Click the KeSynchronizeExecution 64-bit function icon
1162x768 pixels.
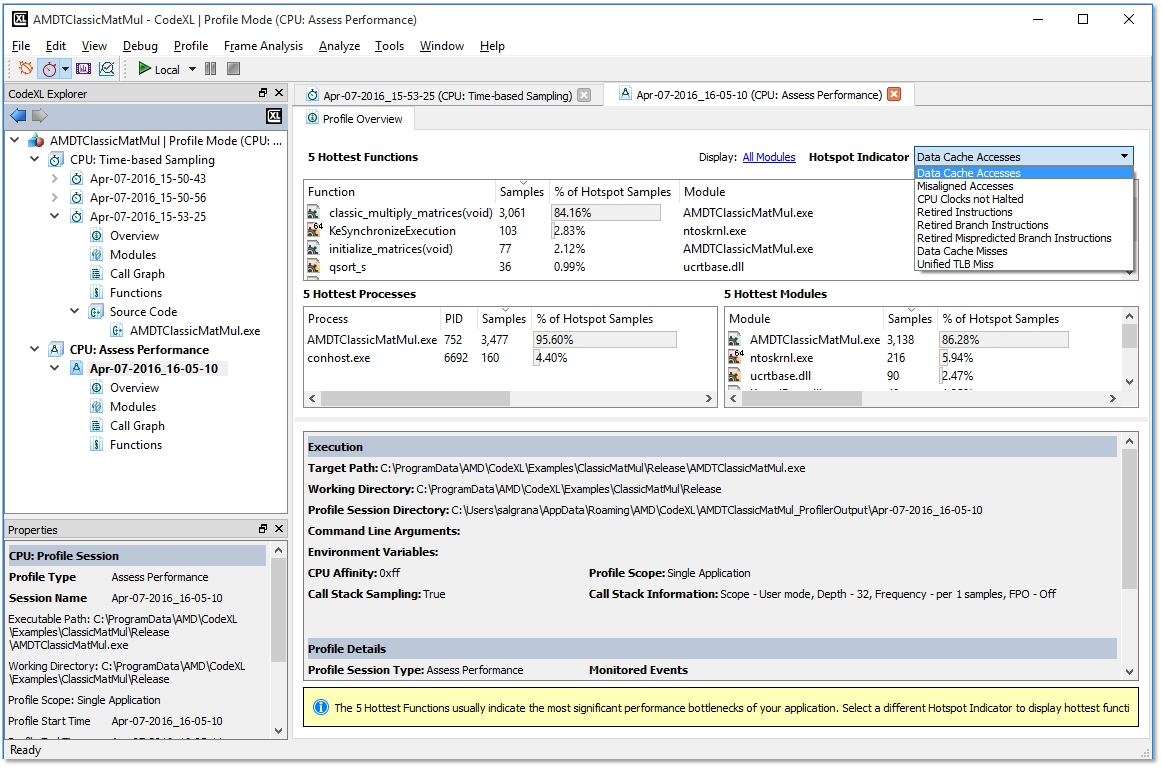click(315, 230)
